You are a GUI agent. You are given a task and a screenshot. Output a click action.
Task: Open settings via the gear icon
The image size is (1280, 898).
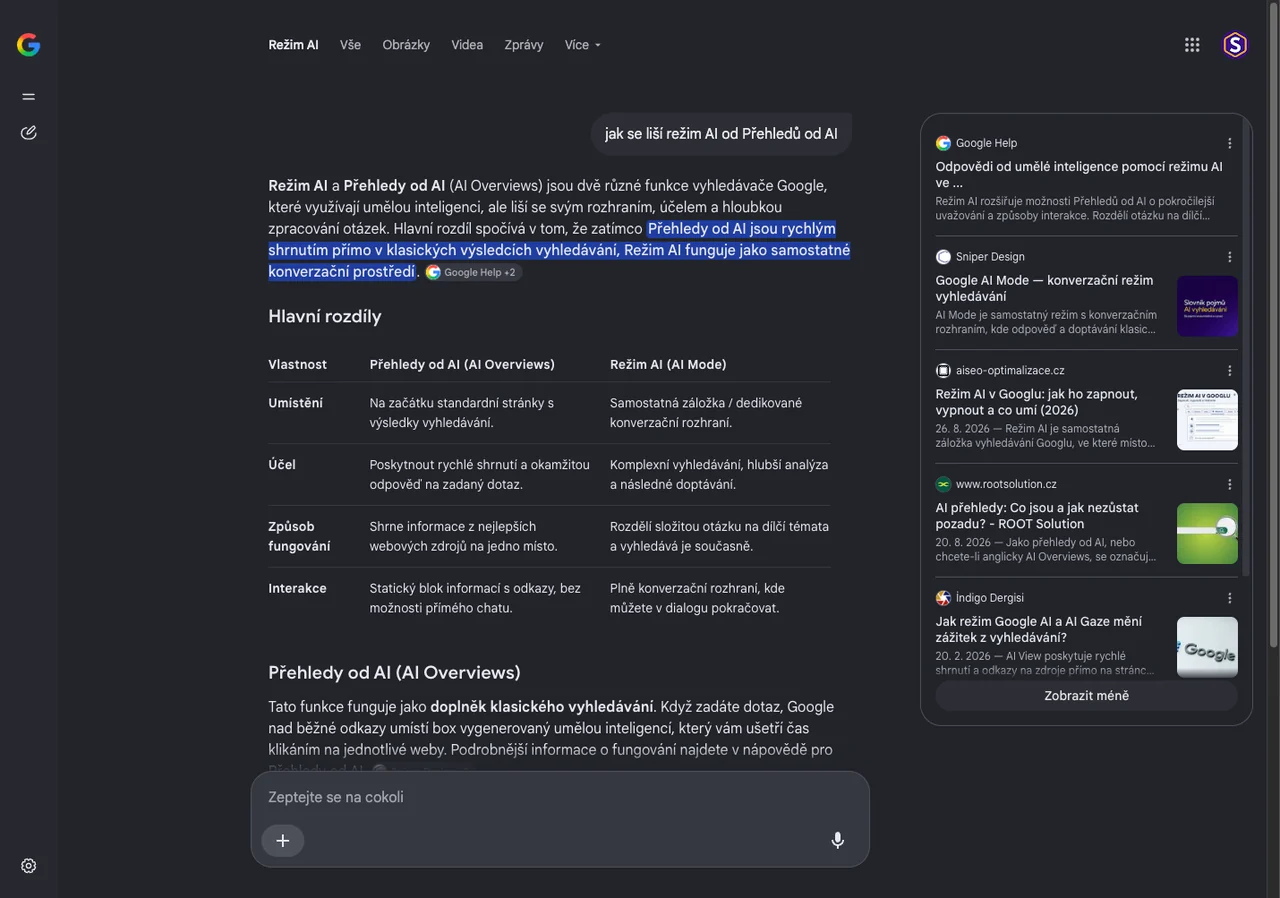(x=28, y=866)
